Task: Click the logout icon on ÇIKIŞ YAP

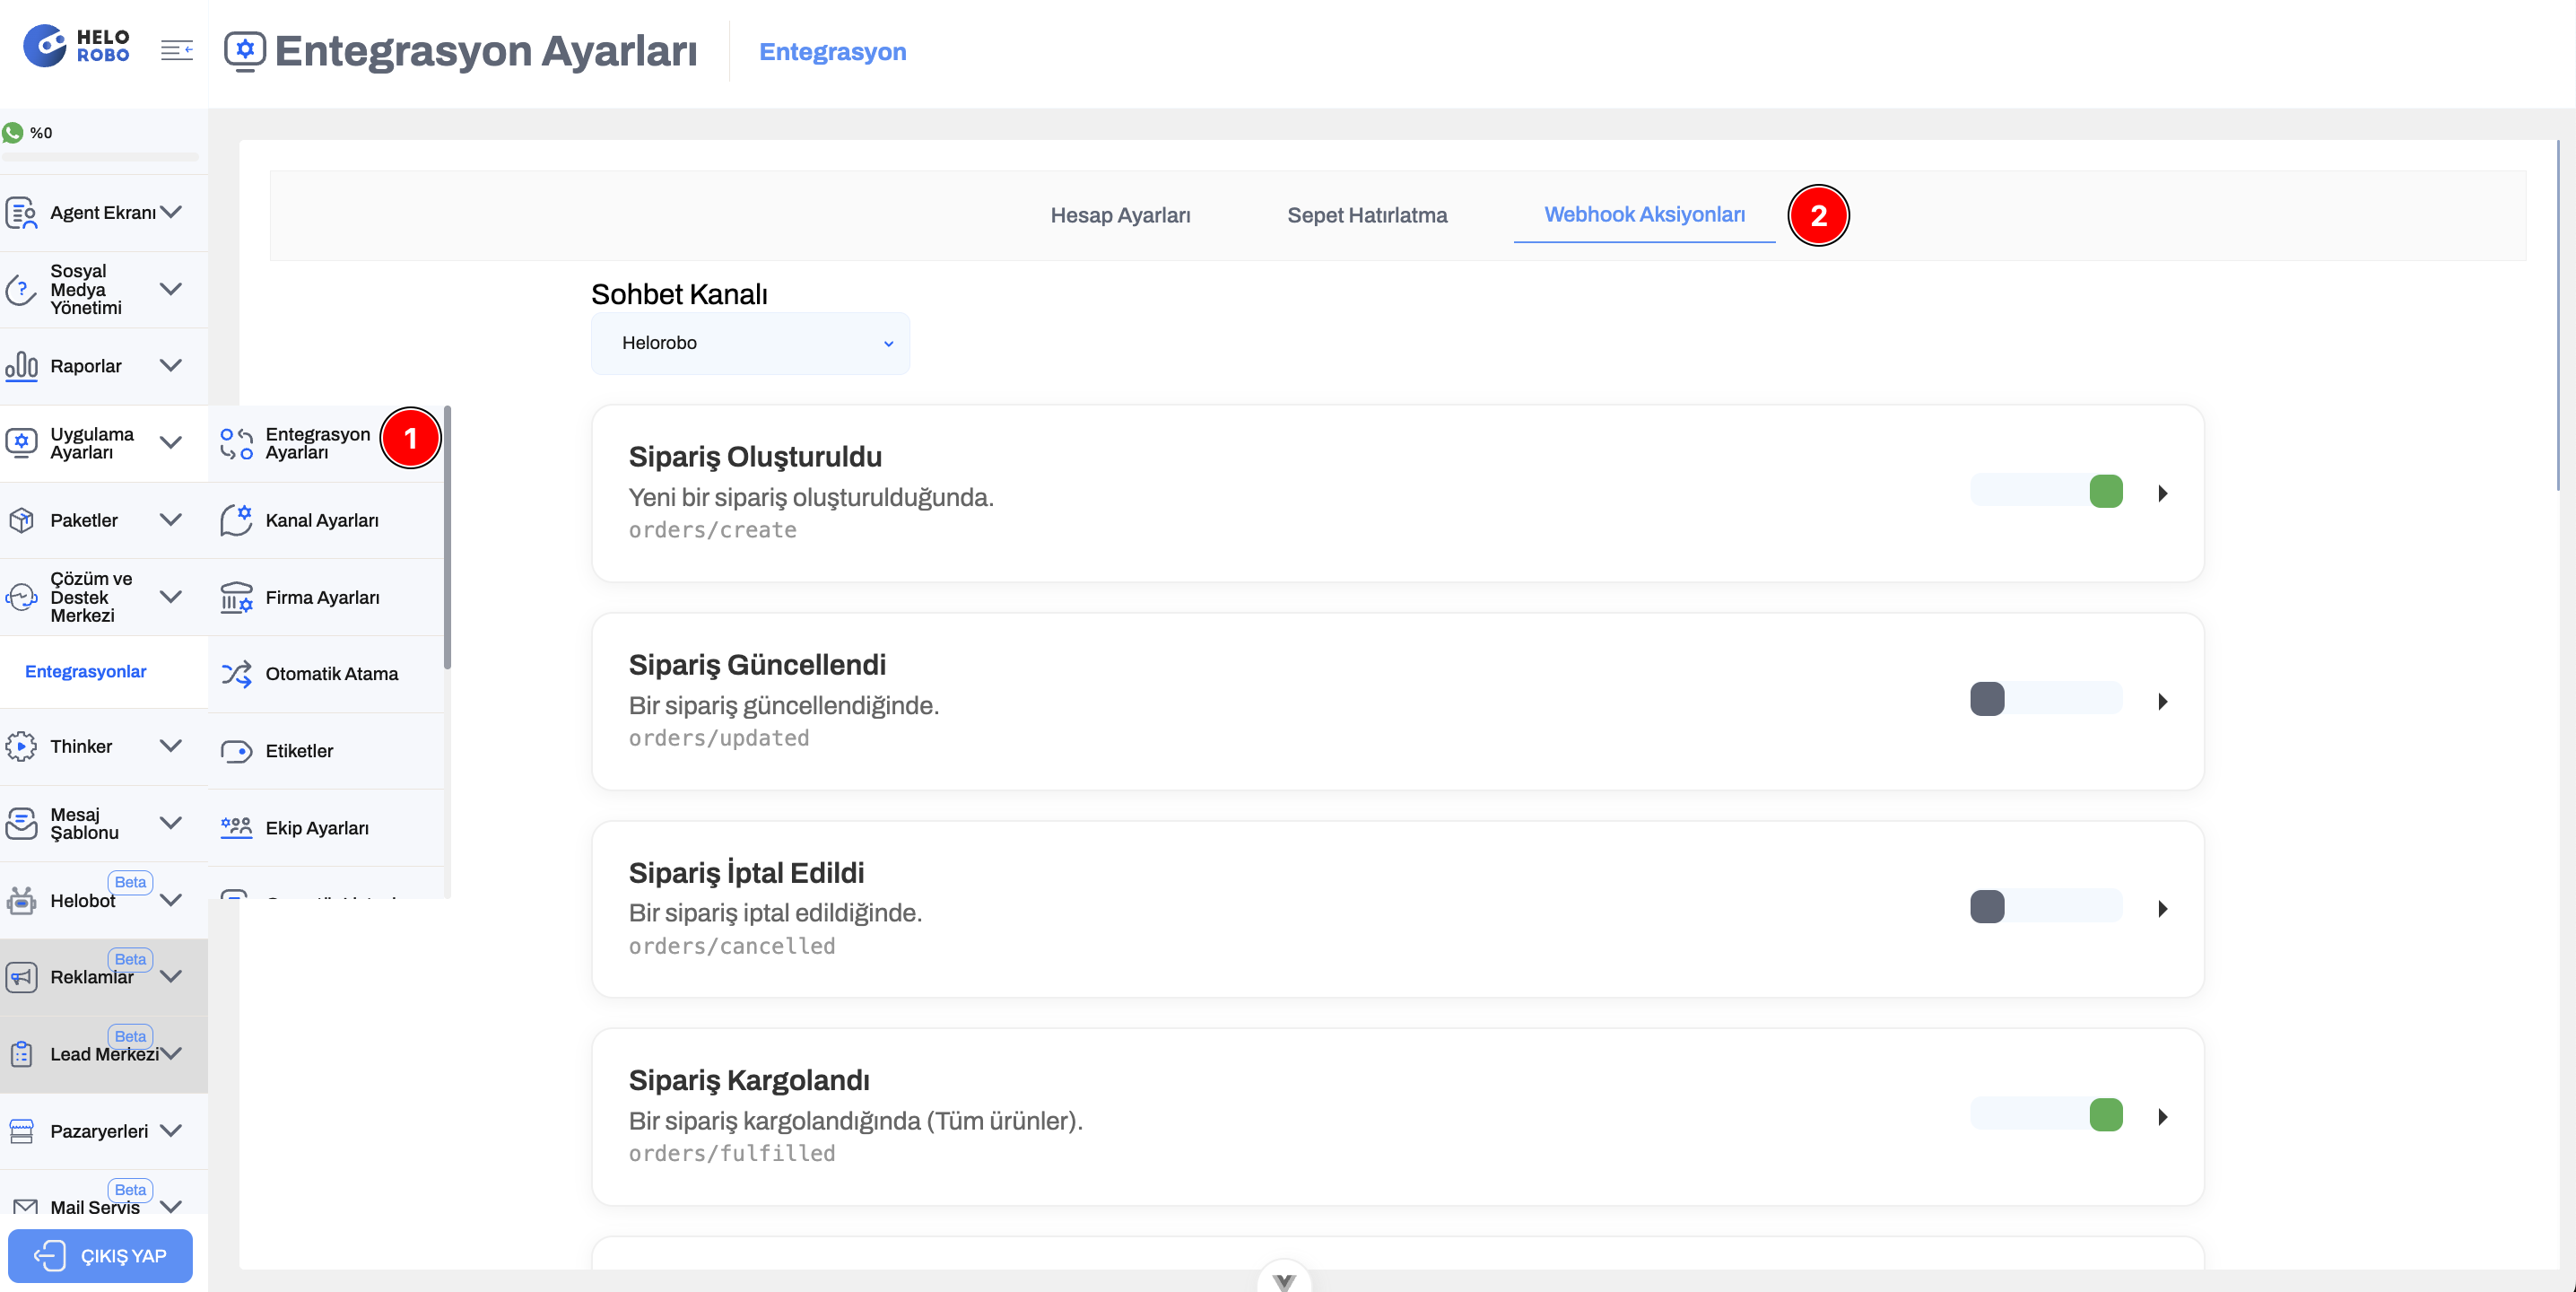Action: 49,1255
